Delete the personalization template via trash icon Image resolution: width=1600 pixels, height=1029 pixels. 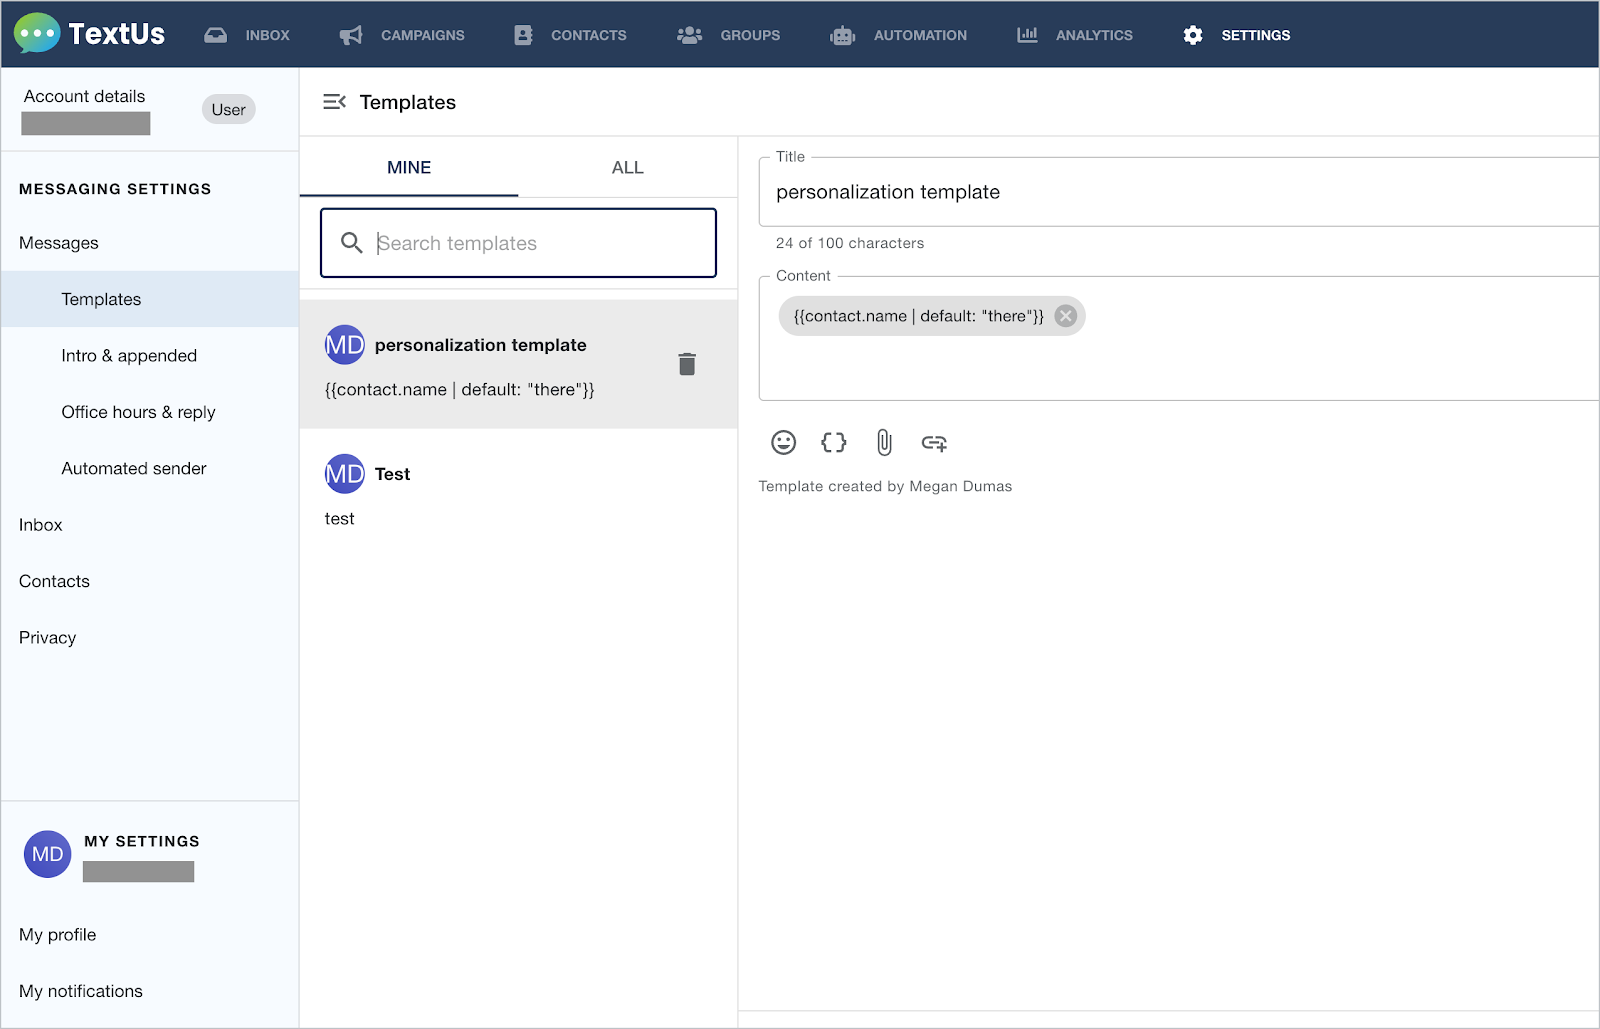(687, 364)
